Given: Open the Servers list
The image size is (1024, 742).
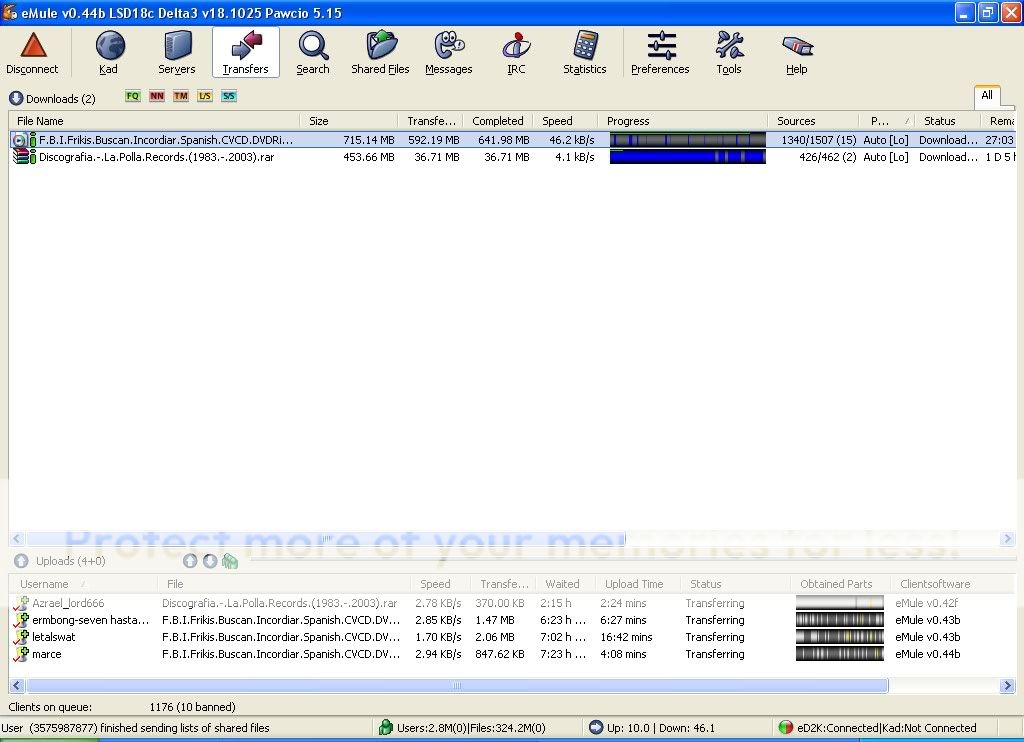Looking at the screenshot, I should [x=177, y=53].
